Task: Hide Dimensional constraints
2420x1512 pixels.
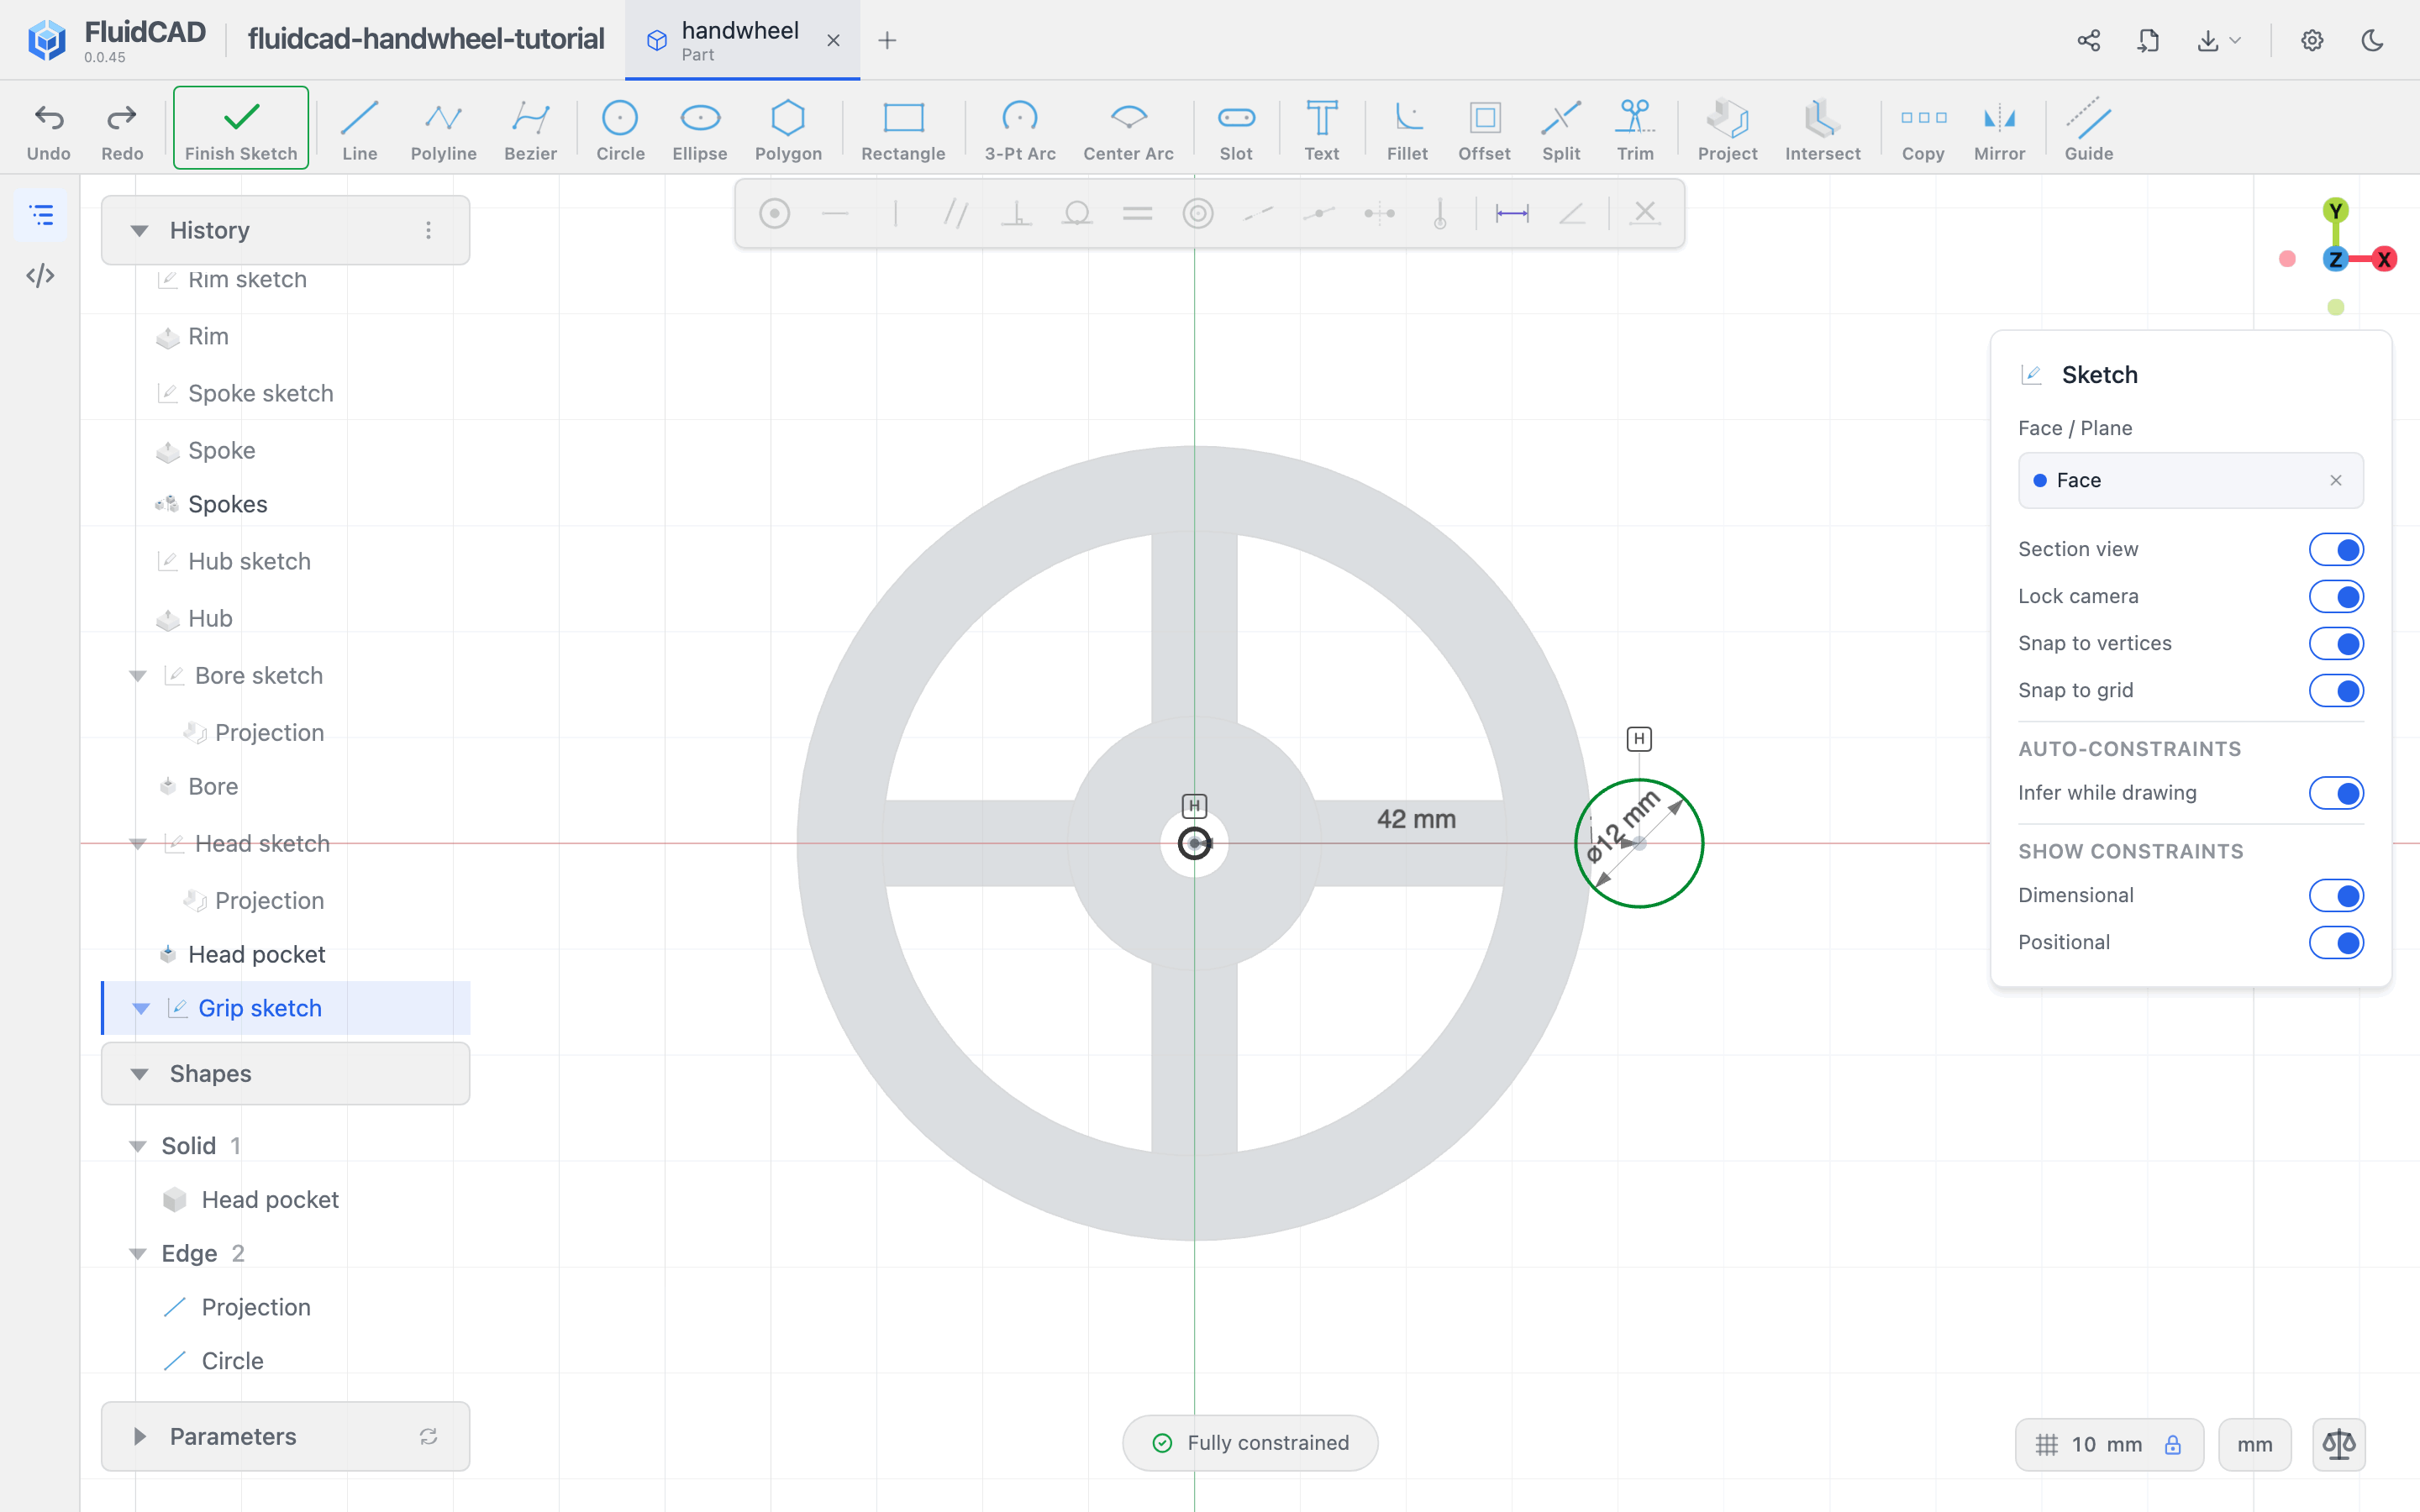Action: coord(2336,895)
